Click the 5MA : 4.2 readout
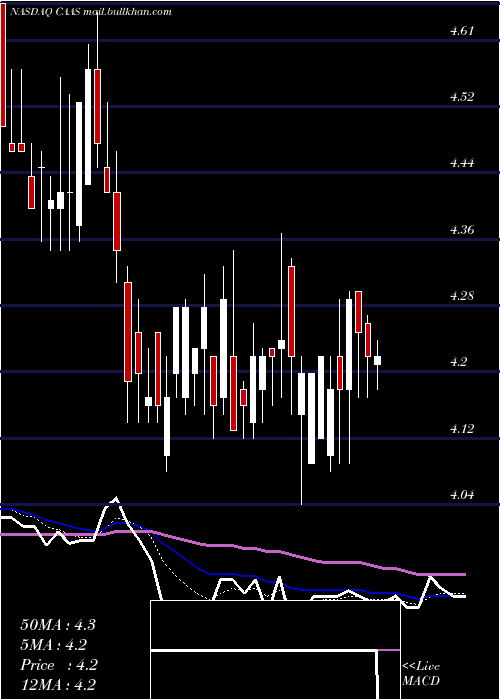Screen dimensions: 500x700 click(x=54, y=645)
